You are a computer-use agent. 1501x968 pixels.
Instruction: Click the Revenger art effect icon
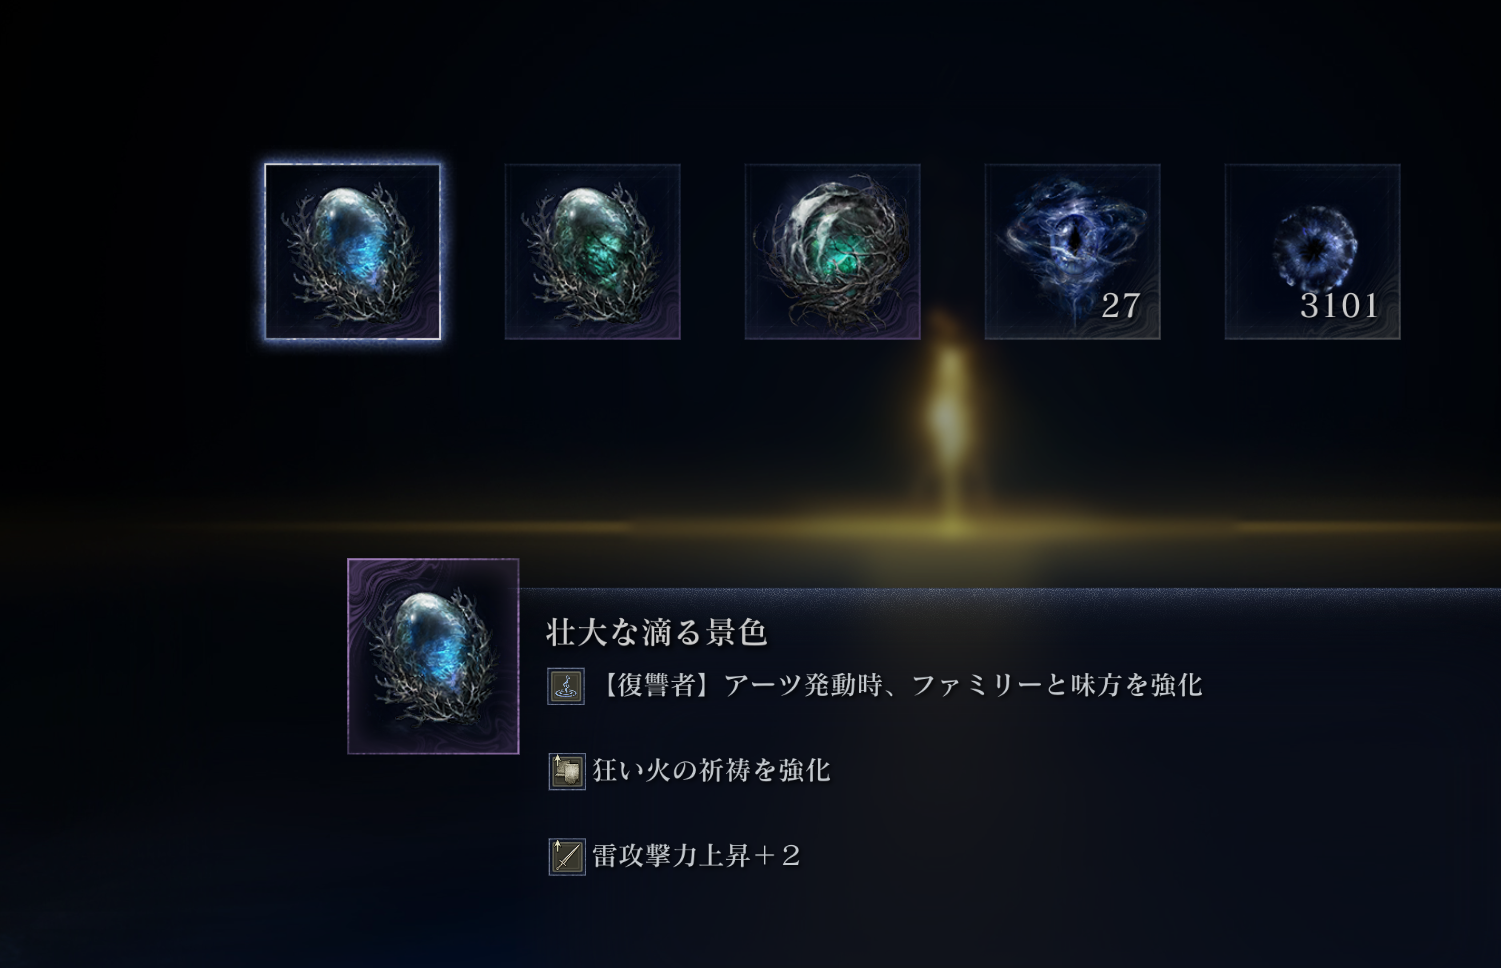coord(566,687)
